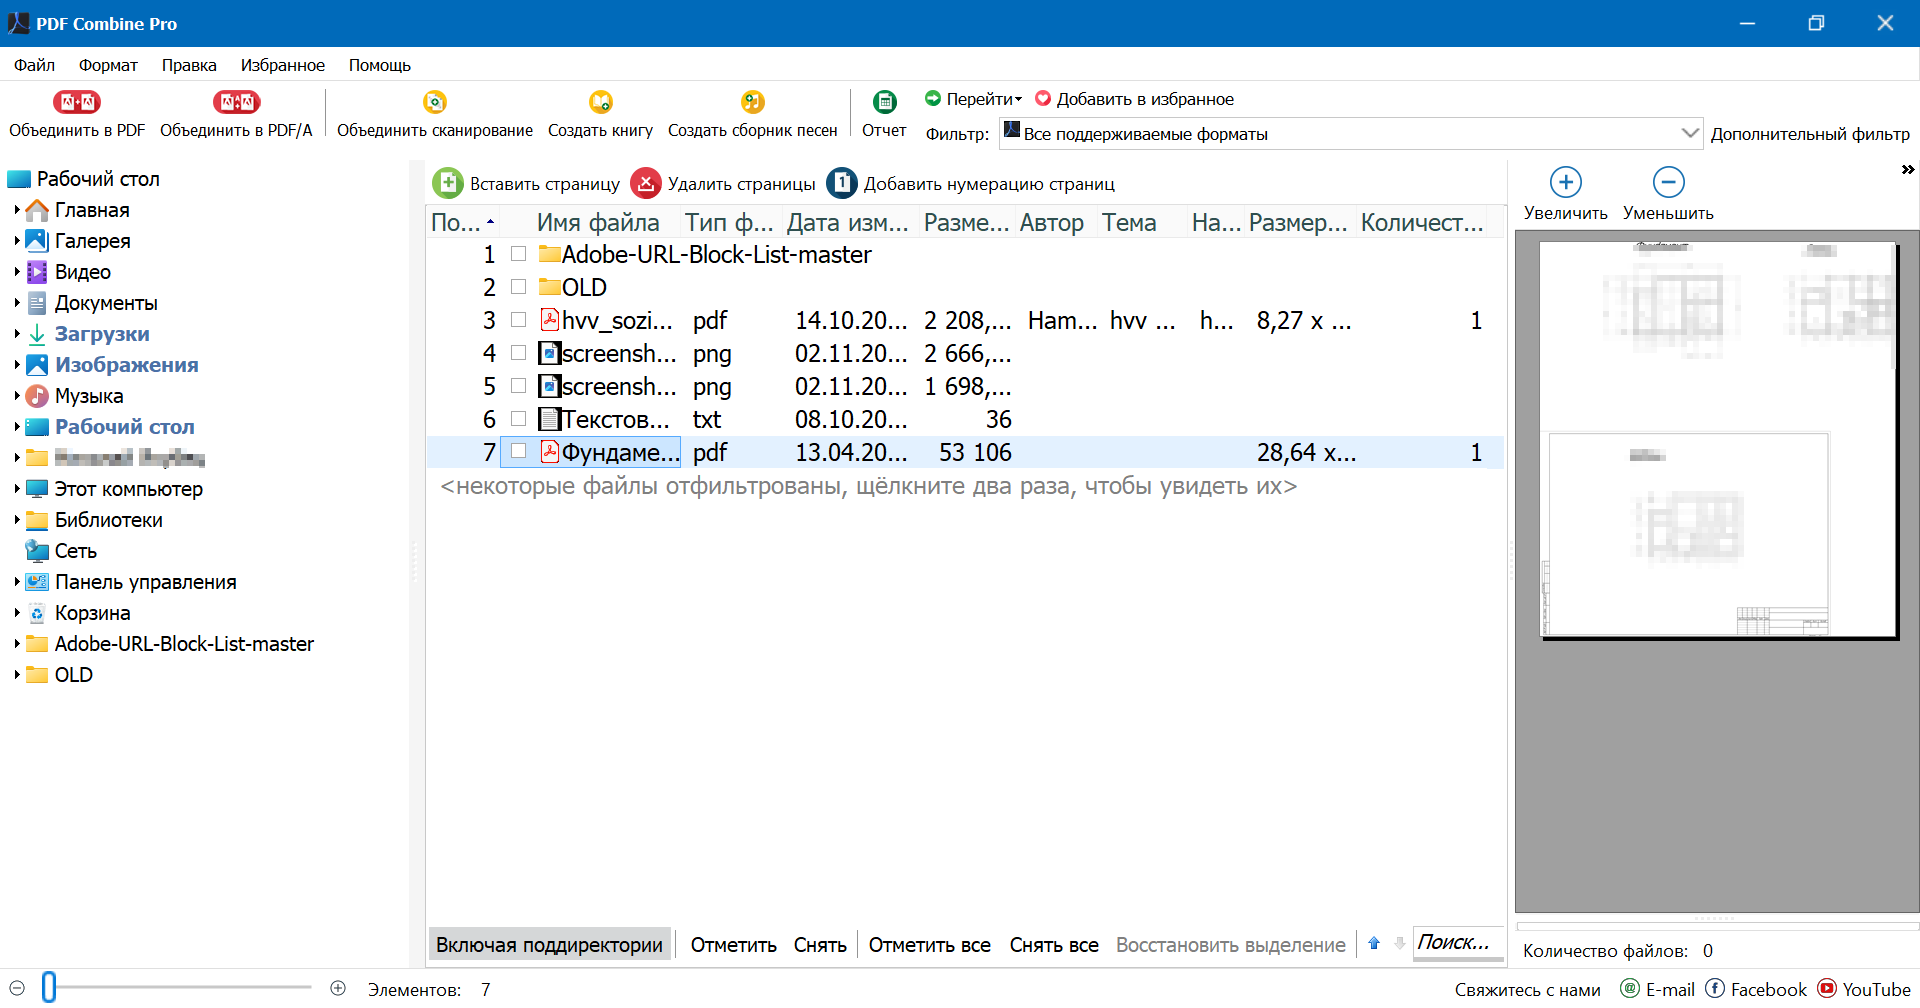Expand the Этот компьютер tree node
The width and height of the screenshot is (1920, 1008).
17,489
